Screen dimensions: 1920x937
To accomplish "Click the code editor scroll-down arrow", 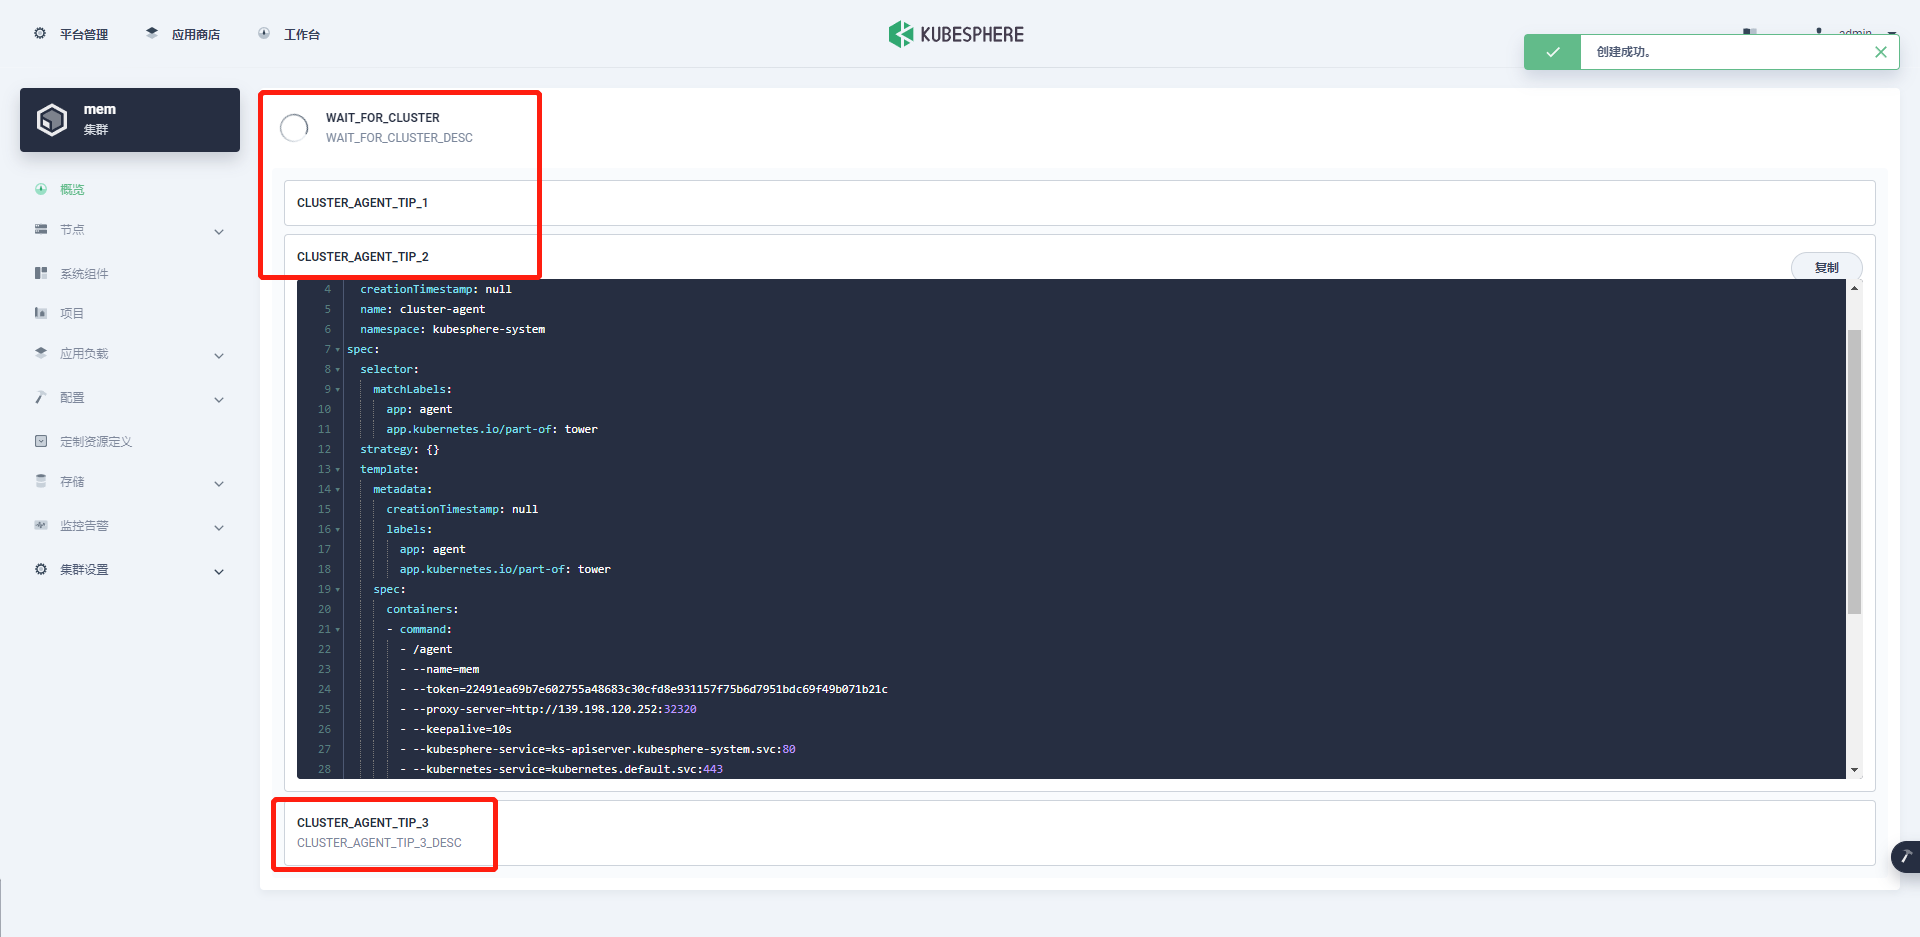I will pyautogui.click(x=1854, y=770).
